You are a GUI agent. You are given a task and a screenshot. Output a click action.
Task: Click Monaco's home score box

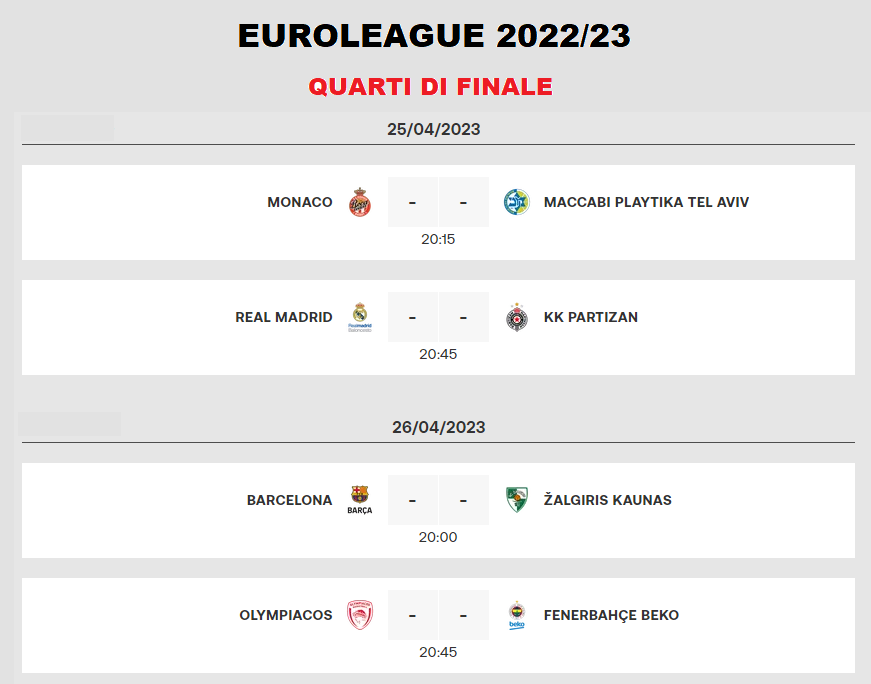pos(412,202)
